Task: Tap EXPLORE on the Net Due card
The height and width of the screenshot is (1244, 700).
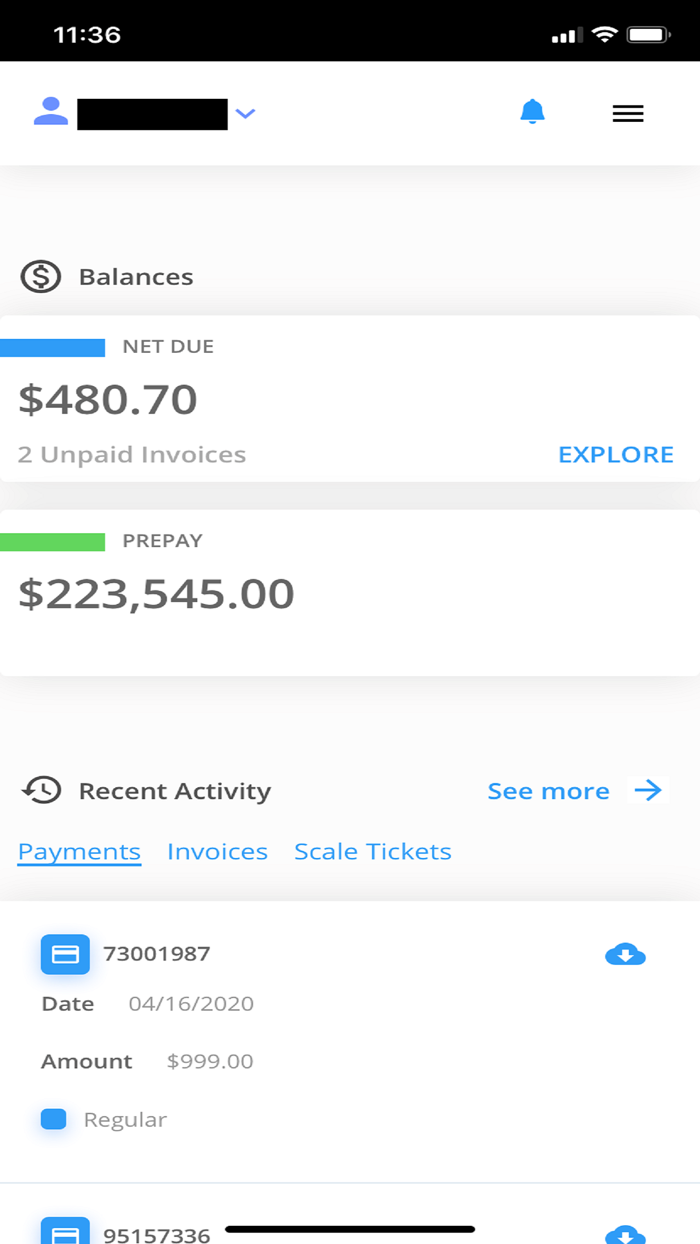Action: (615, 455)
